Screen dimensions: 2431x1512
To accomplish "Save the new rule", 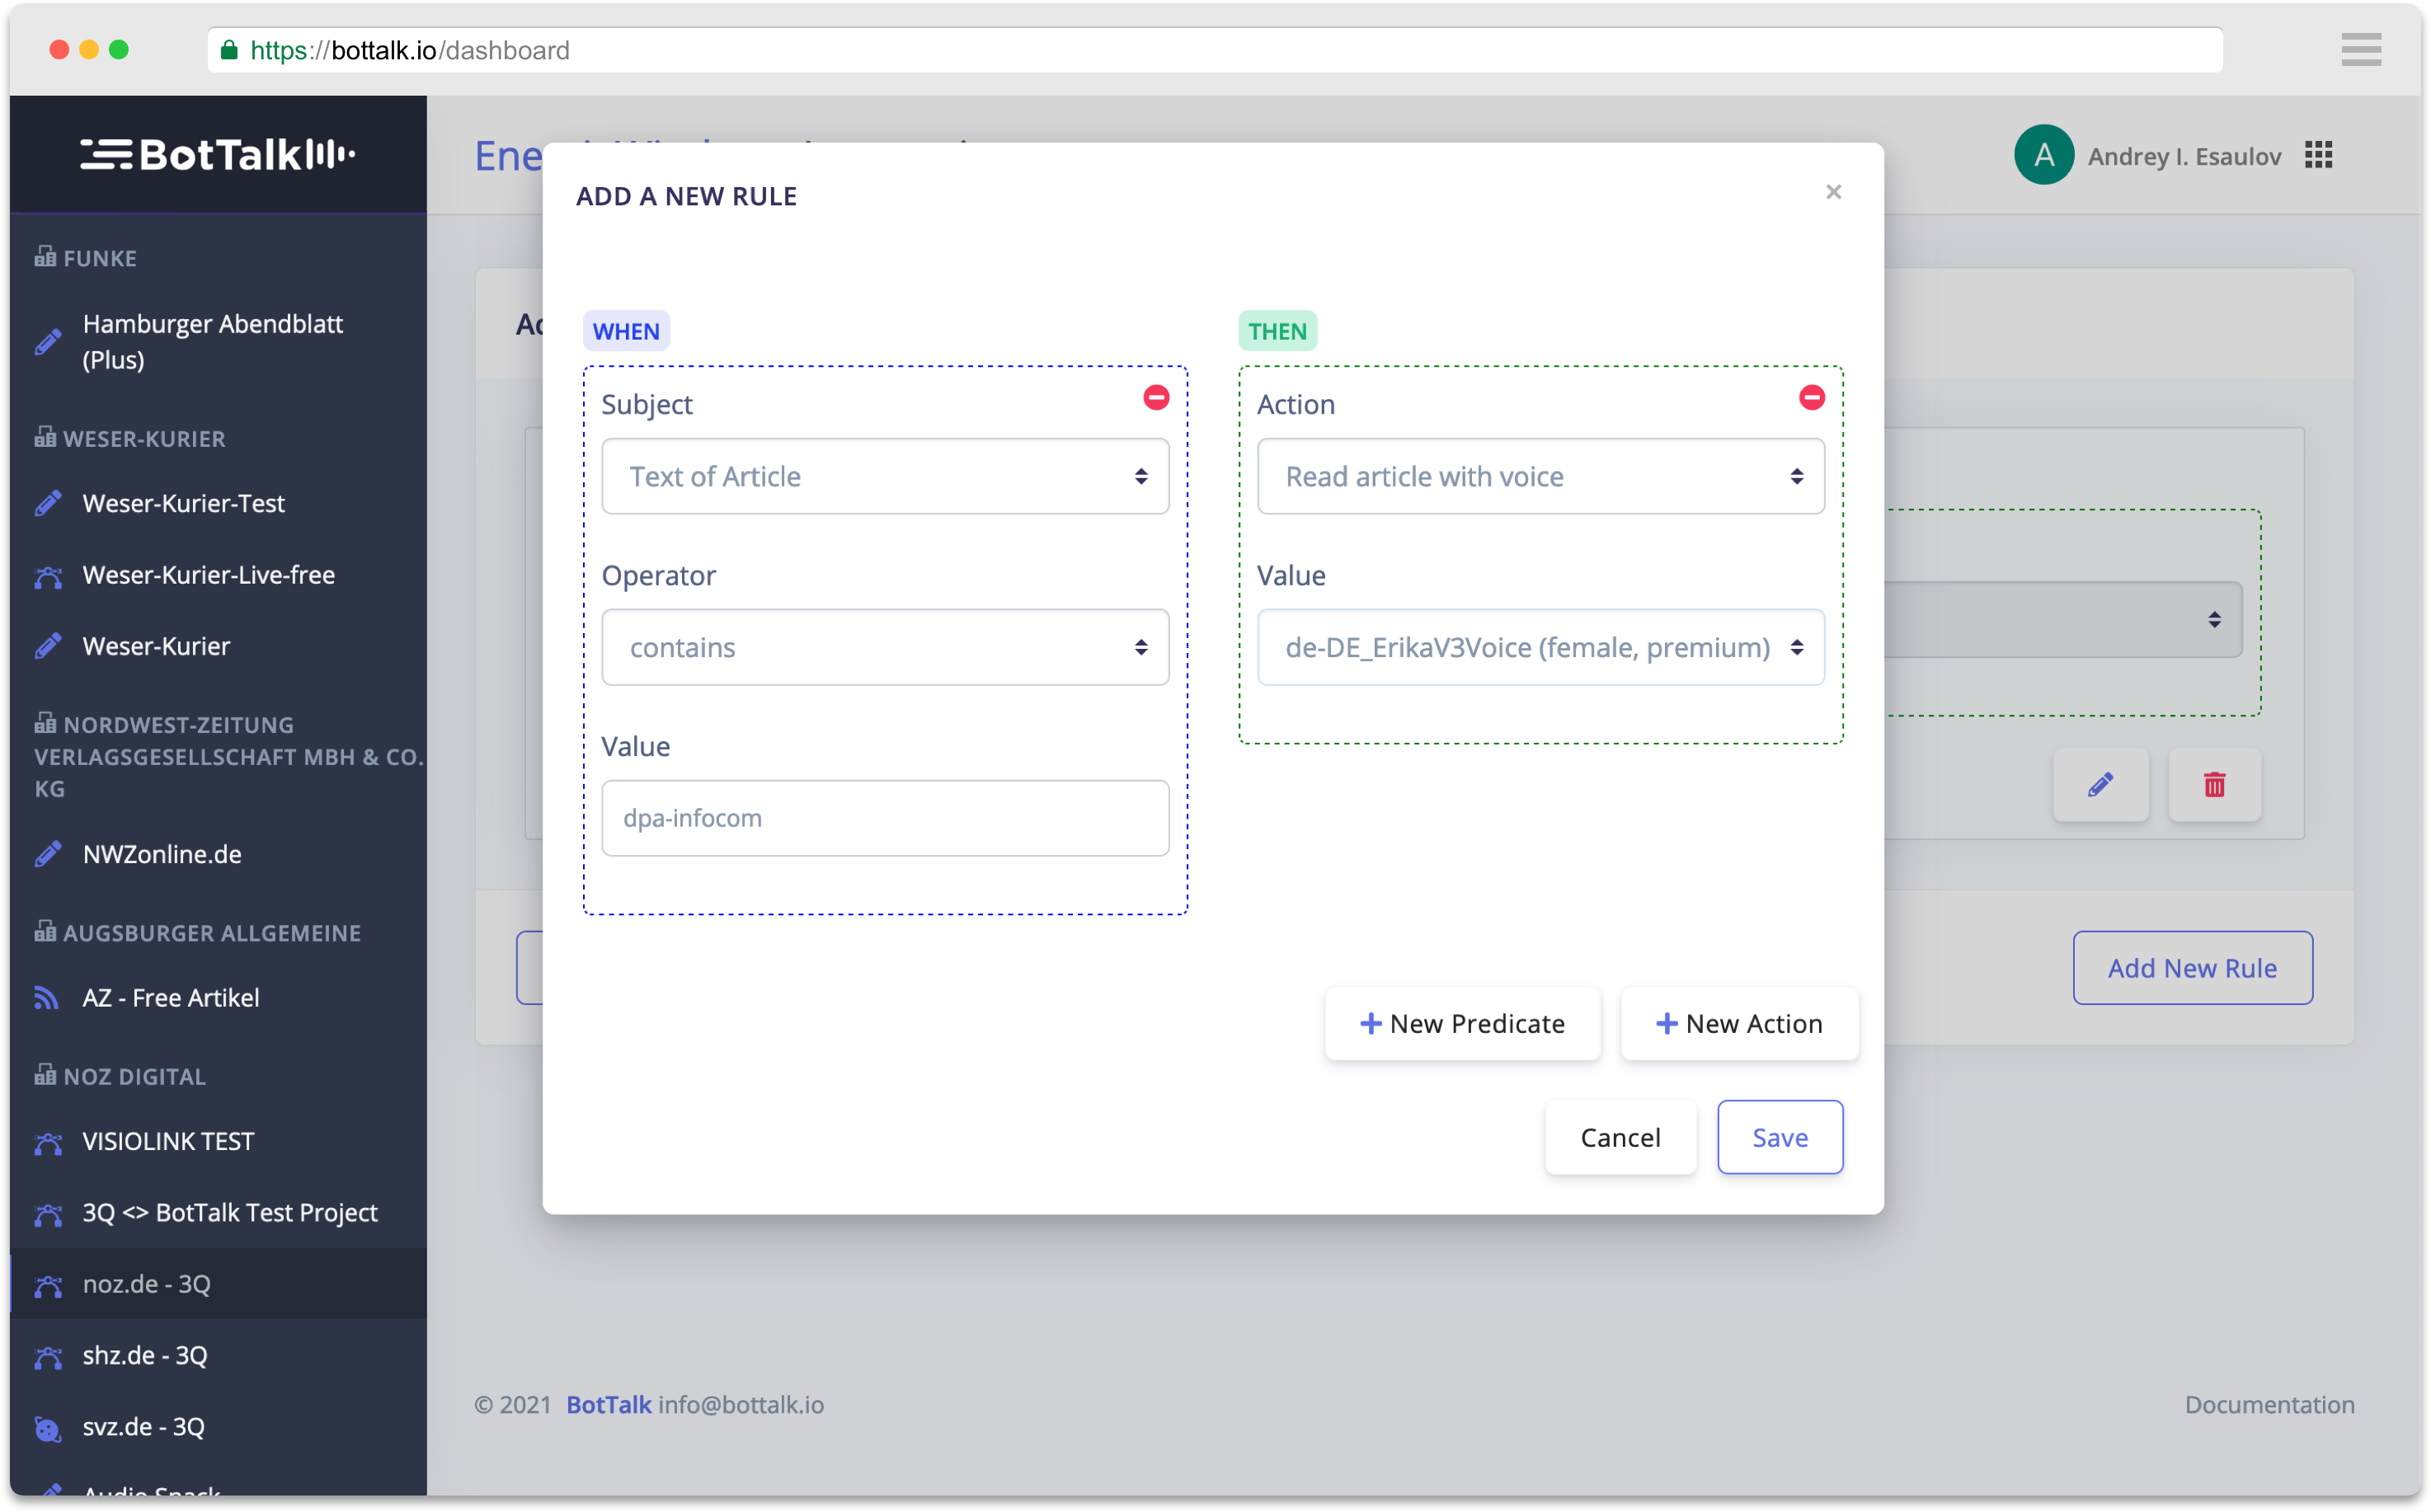I will 1780,1137.
